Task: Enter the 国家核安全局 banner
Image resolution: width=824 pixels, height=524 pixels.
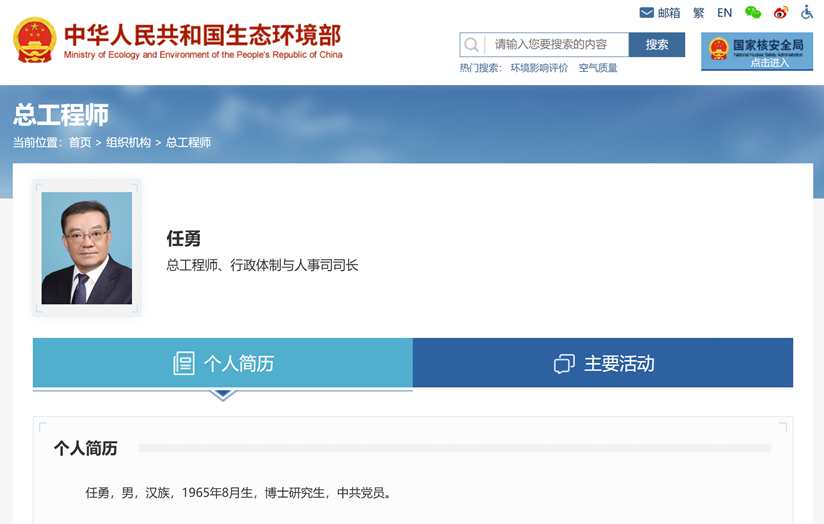Action: (756, 51)
